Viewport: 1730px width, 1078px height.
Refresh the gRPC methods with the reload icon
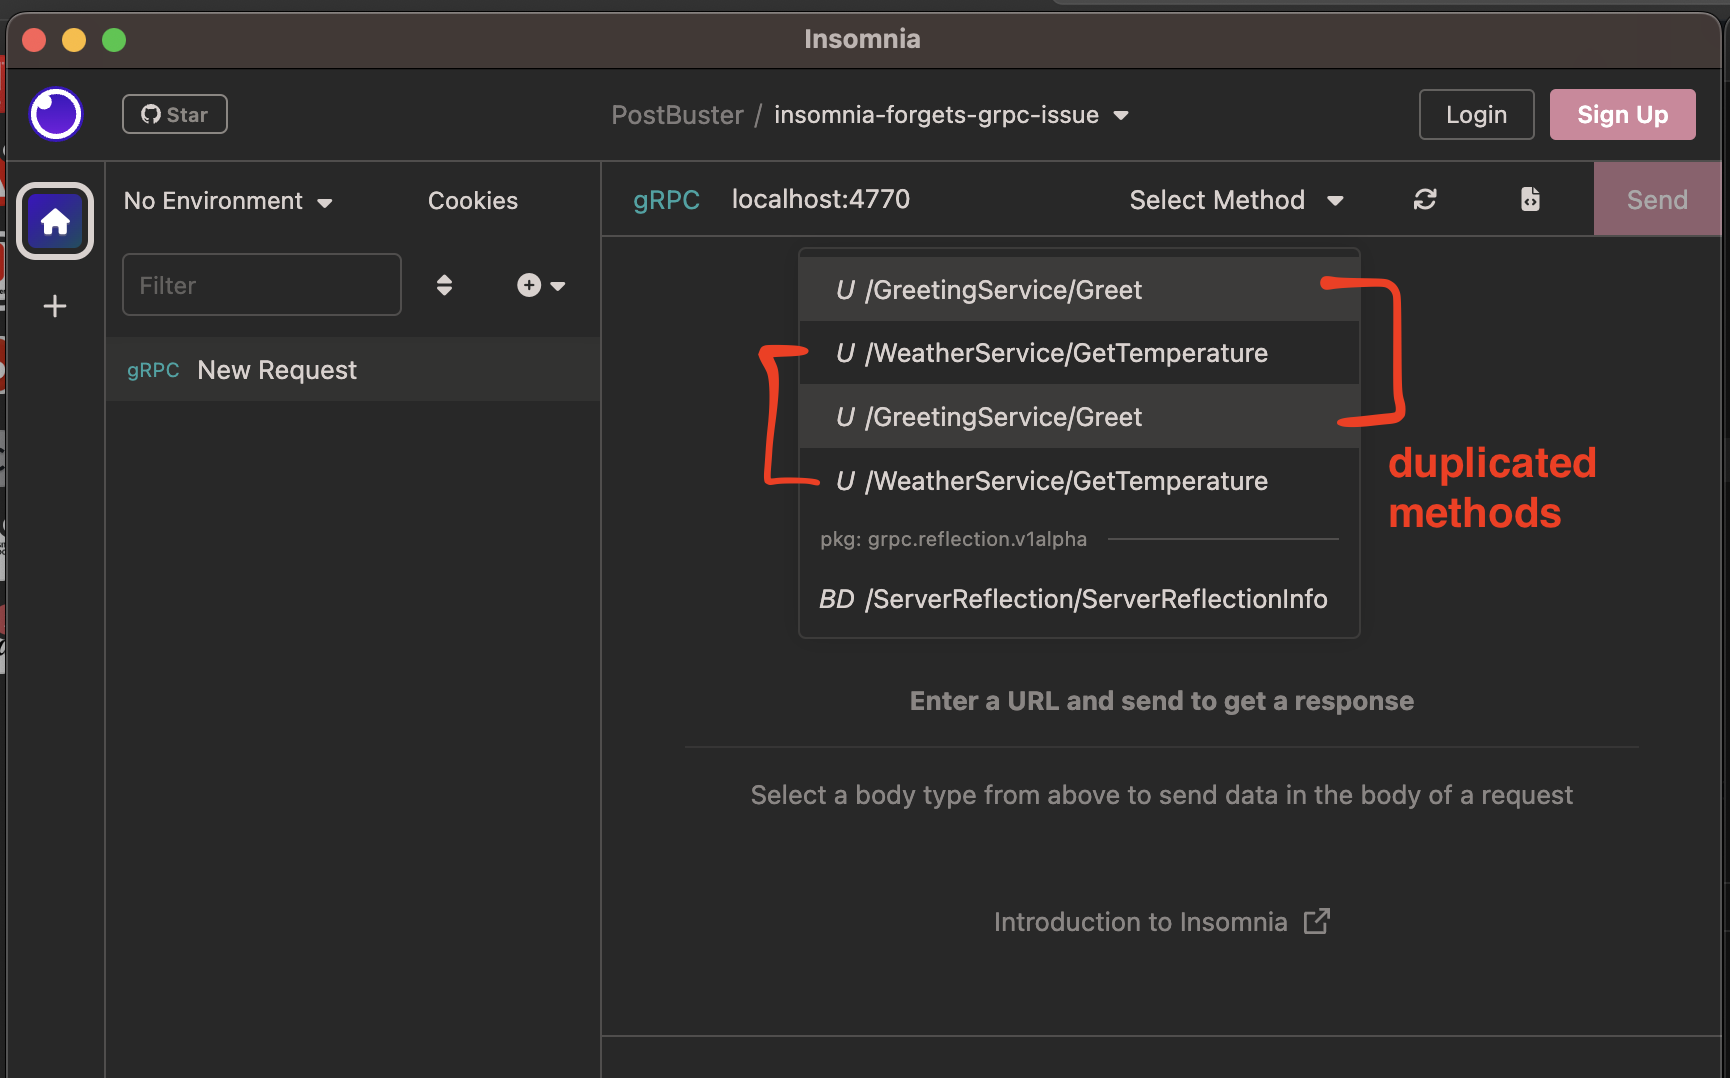pos(1425,199)
